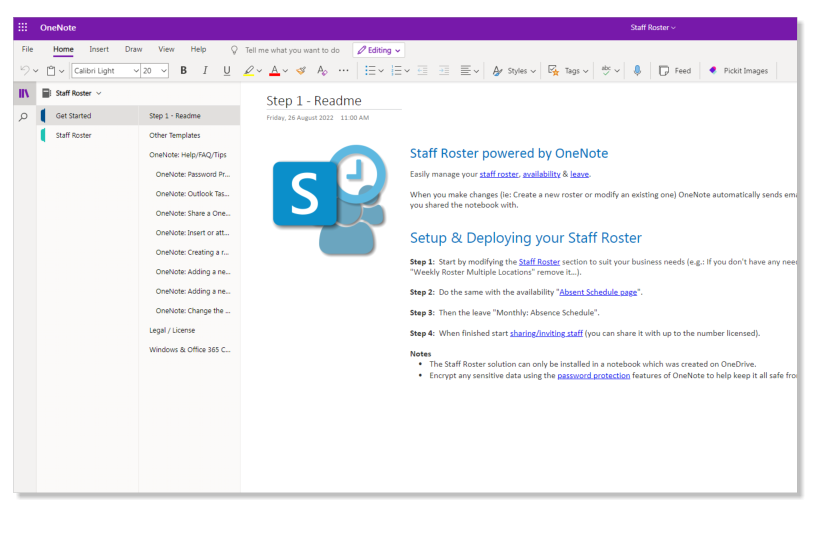Switch to the Home tab
820x560 pixels.
point(63,49)
